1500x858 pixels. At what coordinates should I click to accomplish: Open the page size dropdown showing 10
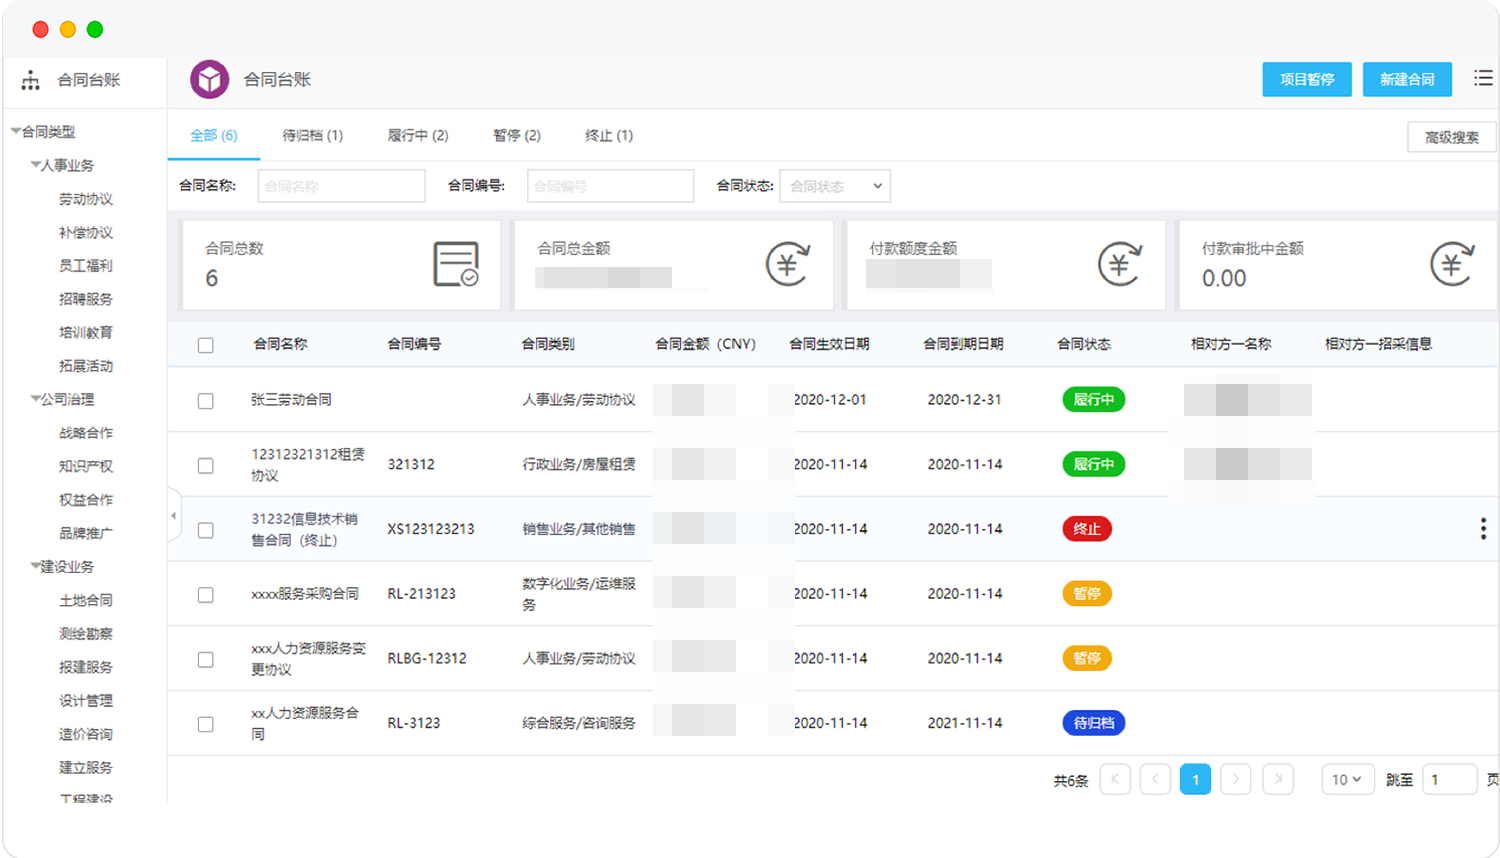point(1346,779)
